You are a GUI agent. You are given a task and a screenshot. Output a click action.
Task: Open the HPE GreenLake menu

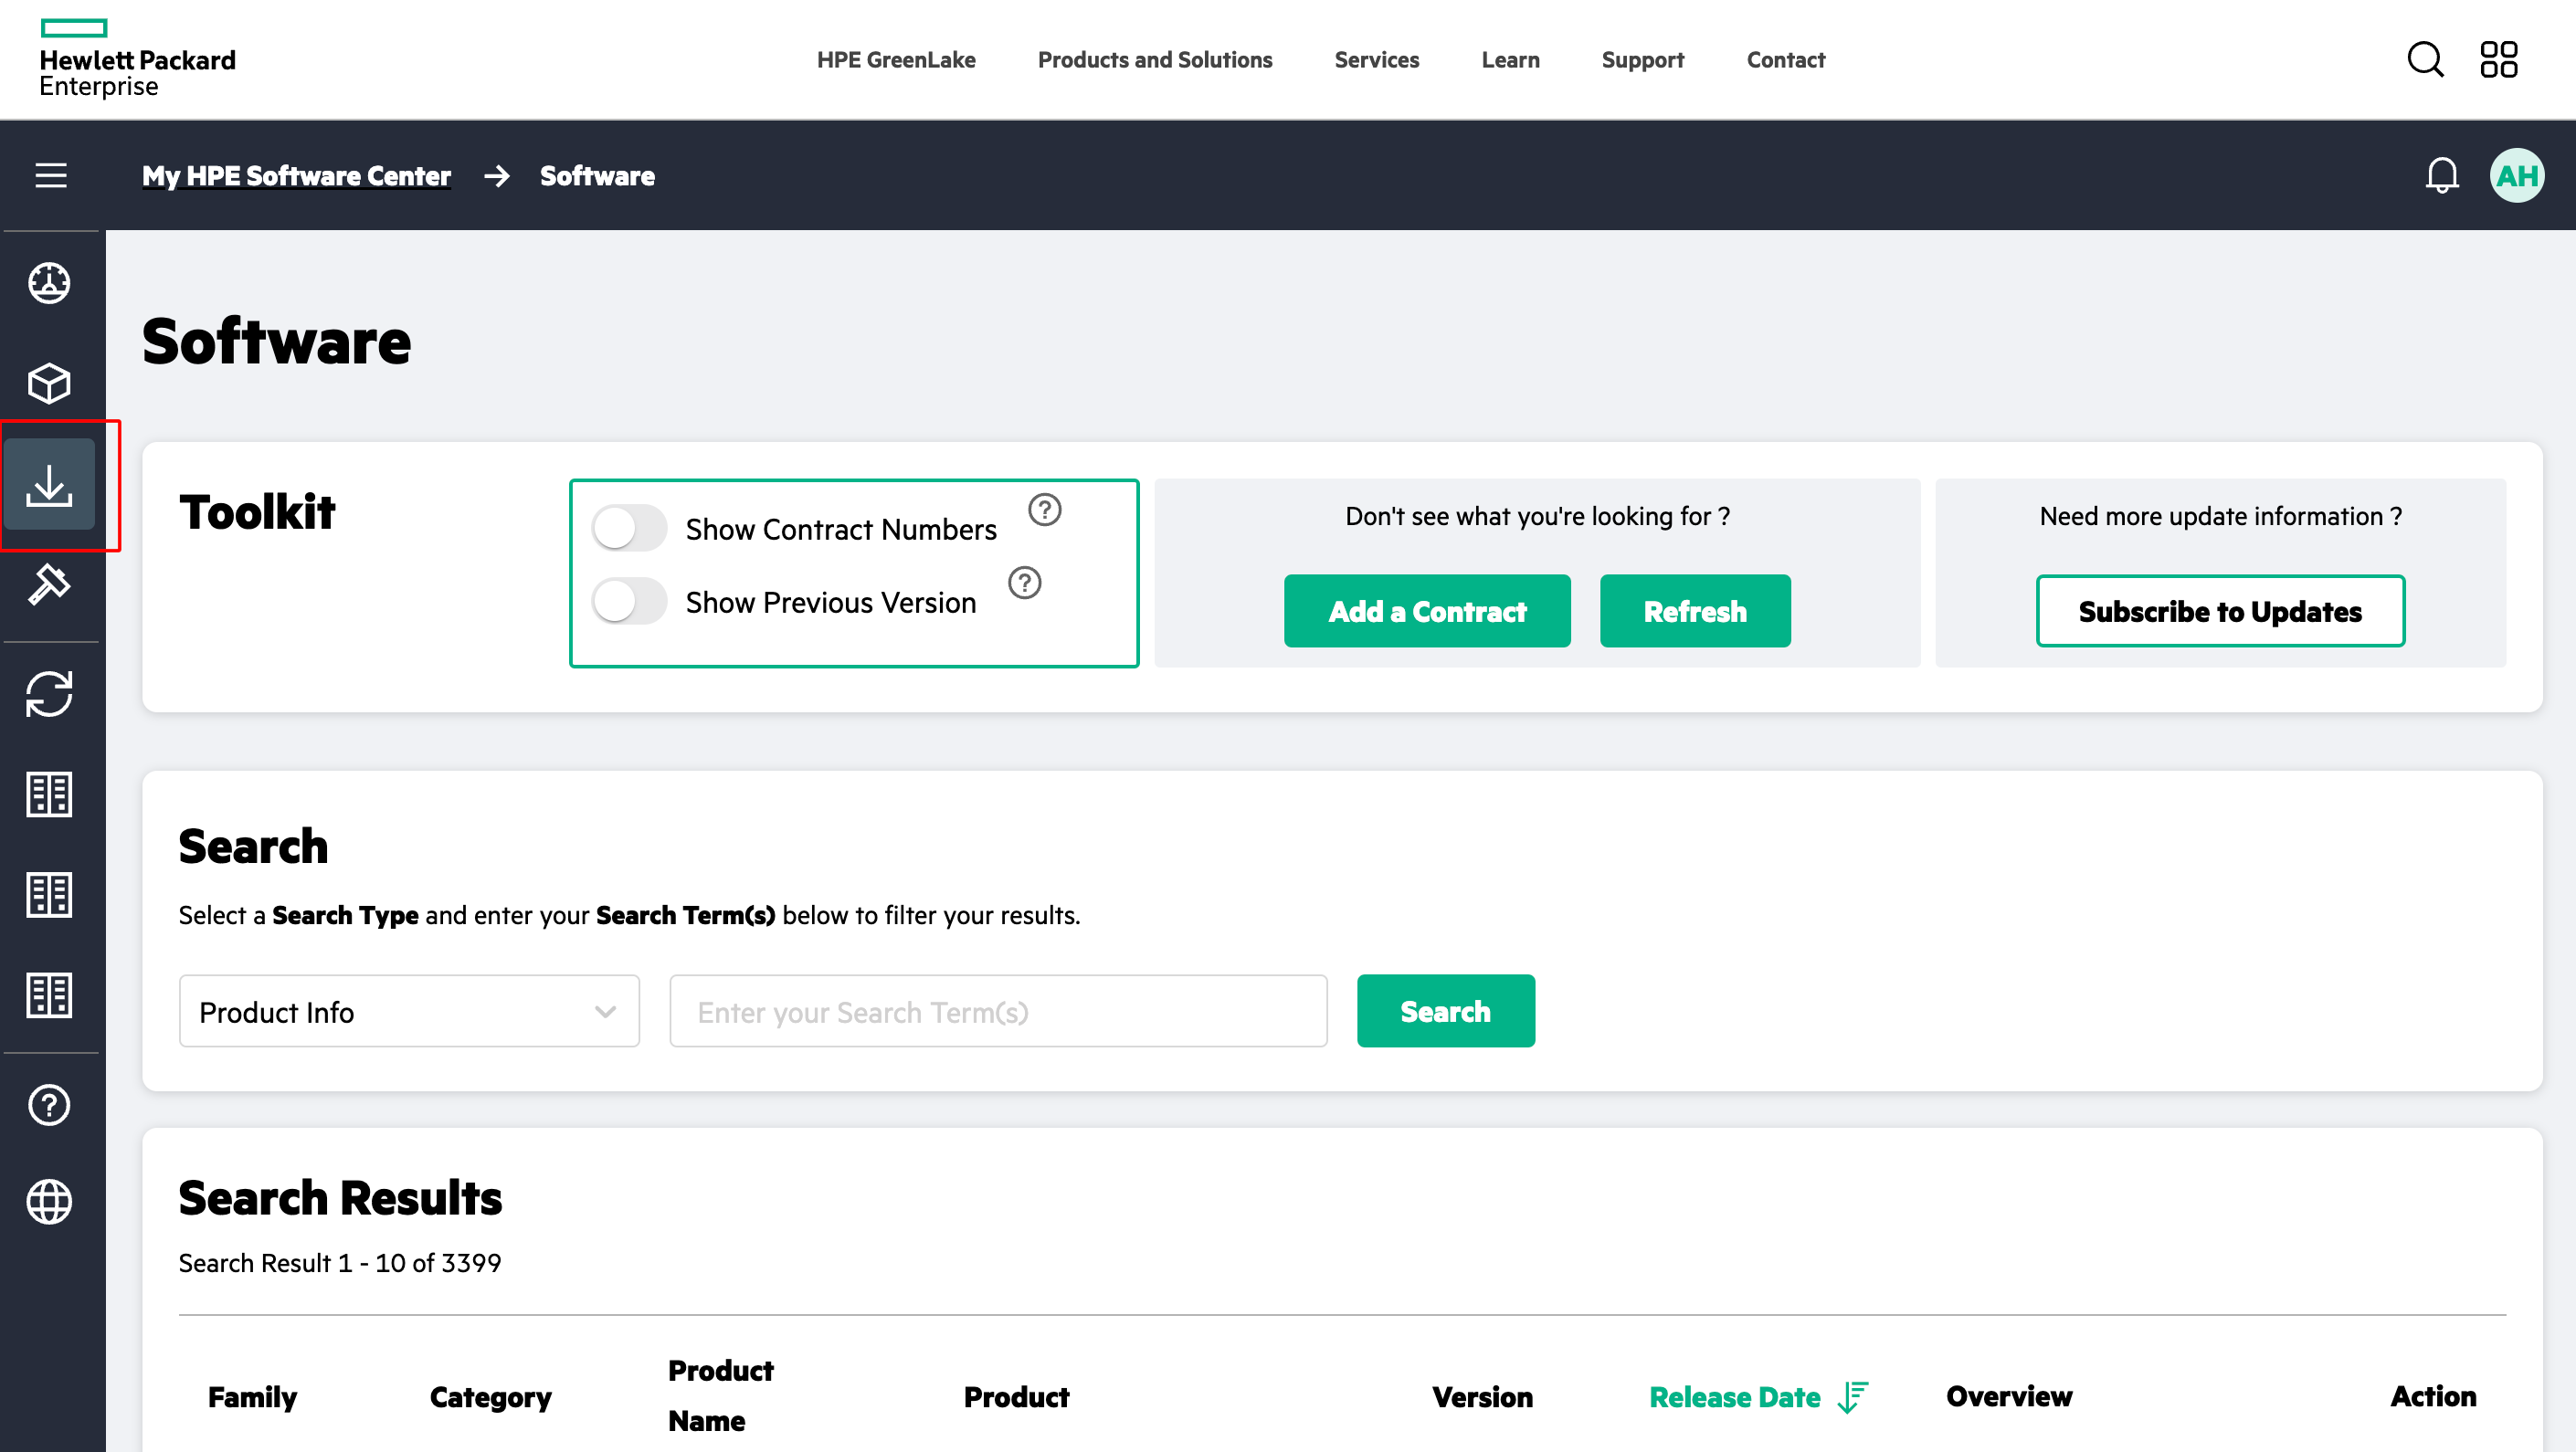coord(896,60)
